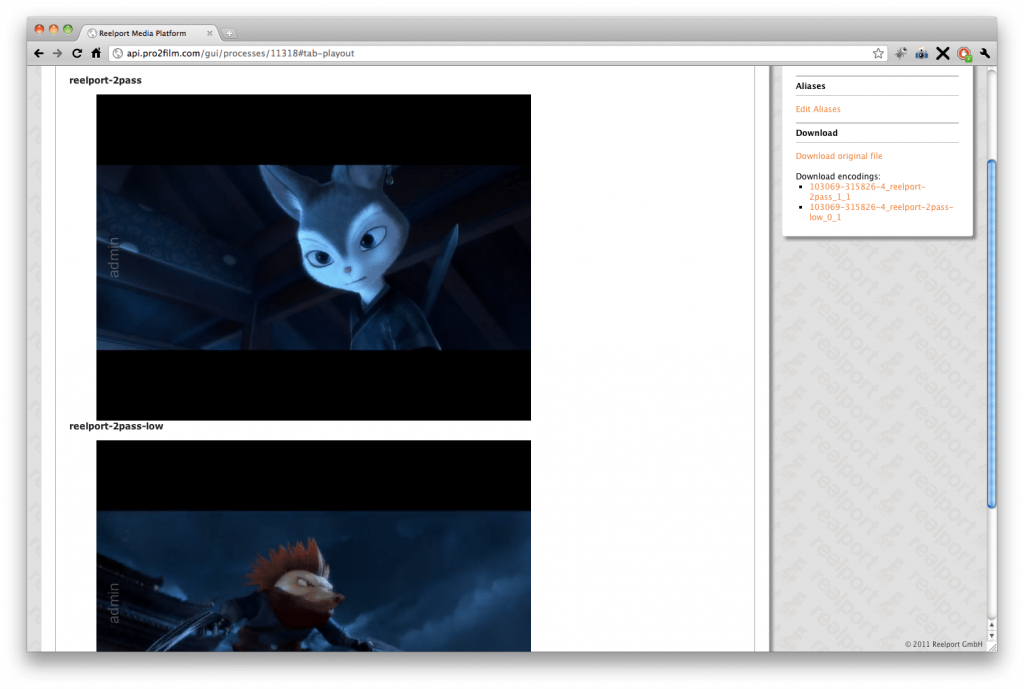Click the Download section heading

coord(816,133)
